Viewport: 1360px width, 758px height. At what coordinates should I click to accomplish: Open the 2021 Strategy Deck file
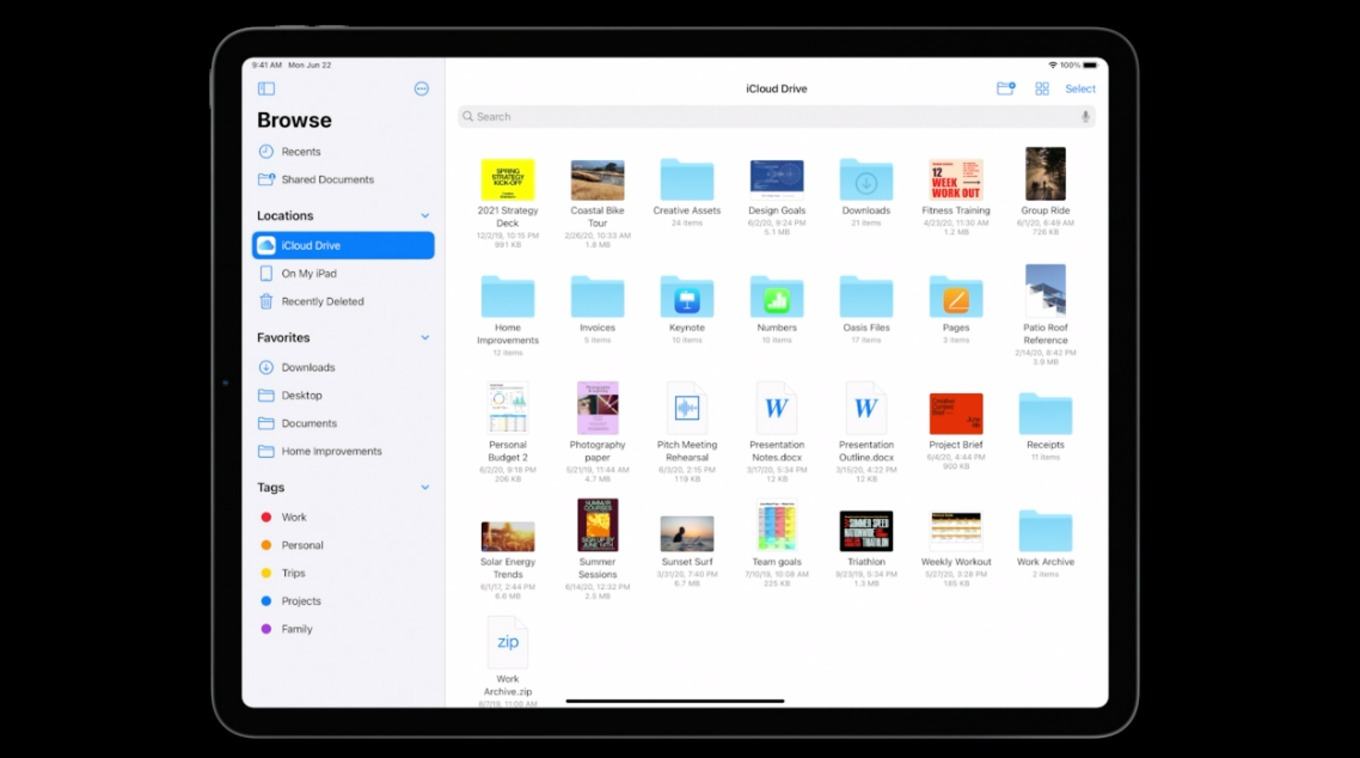click(508, 180)
